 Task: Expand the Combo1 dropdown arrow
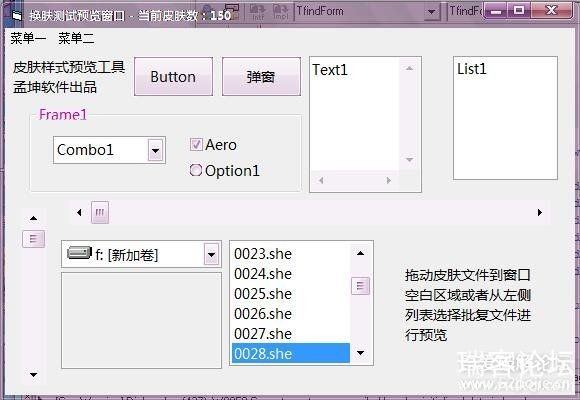[x=155, y=150]
